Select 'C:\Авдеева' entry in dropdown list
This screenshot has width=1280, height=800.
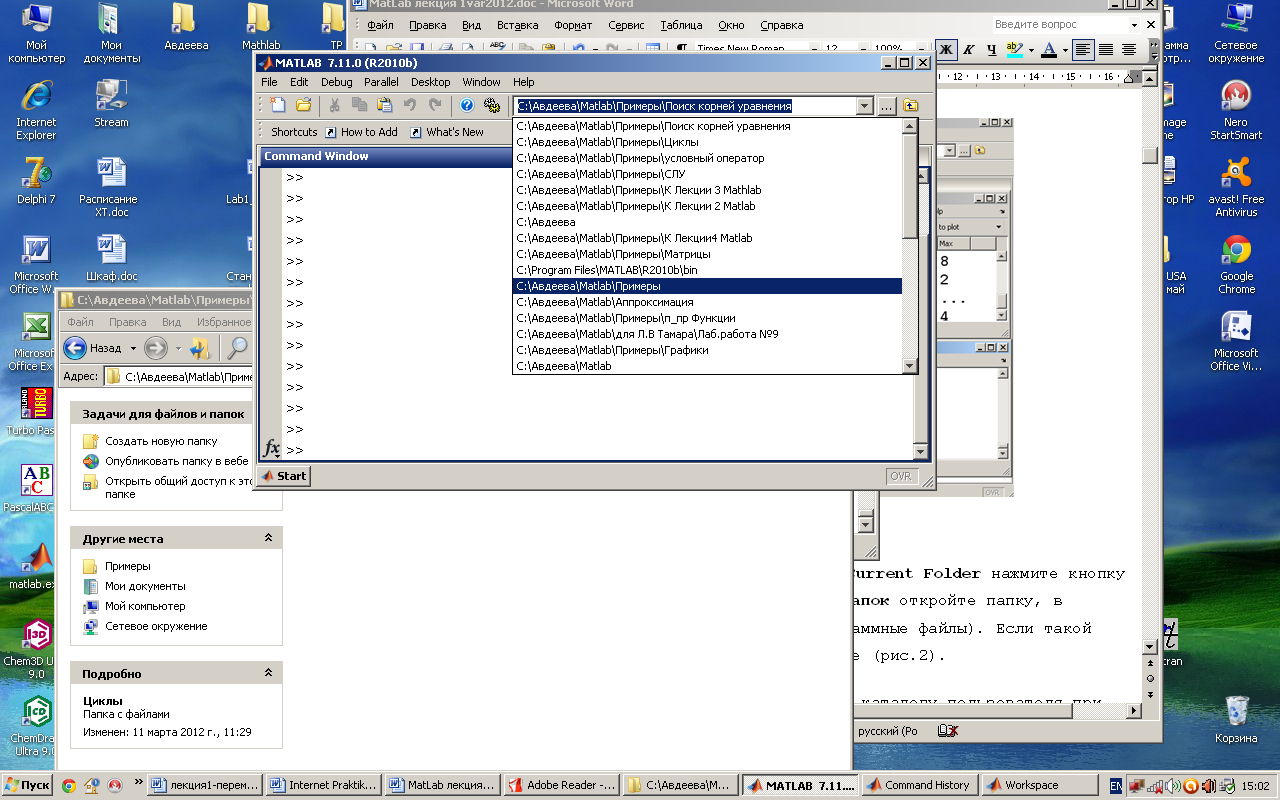(x=707, y=222)
